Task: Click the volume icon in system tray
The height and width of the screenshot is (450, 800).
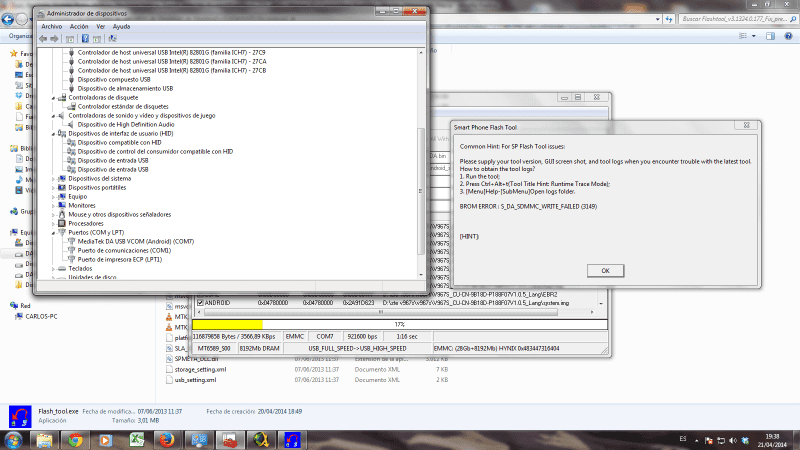Action: 733,440
